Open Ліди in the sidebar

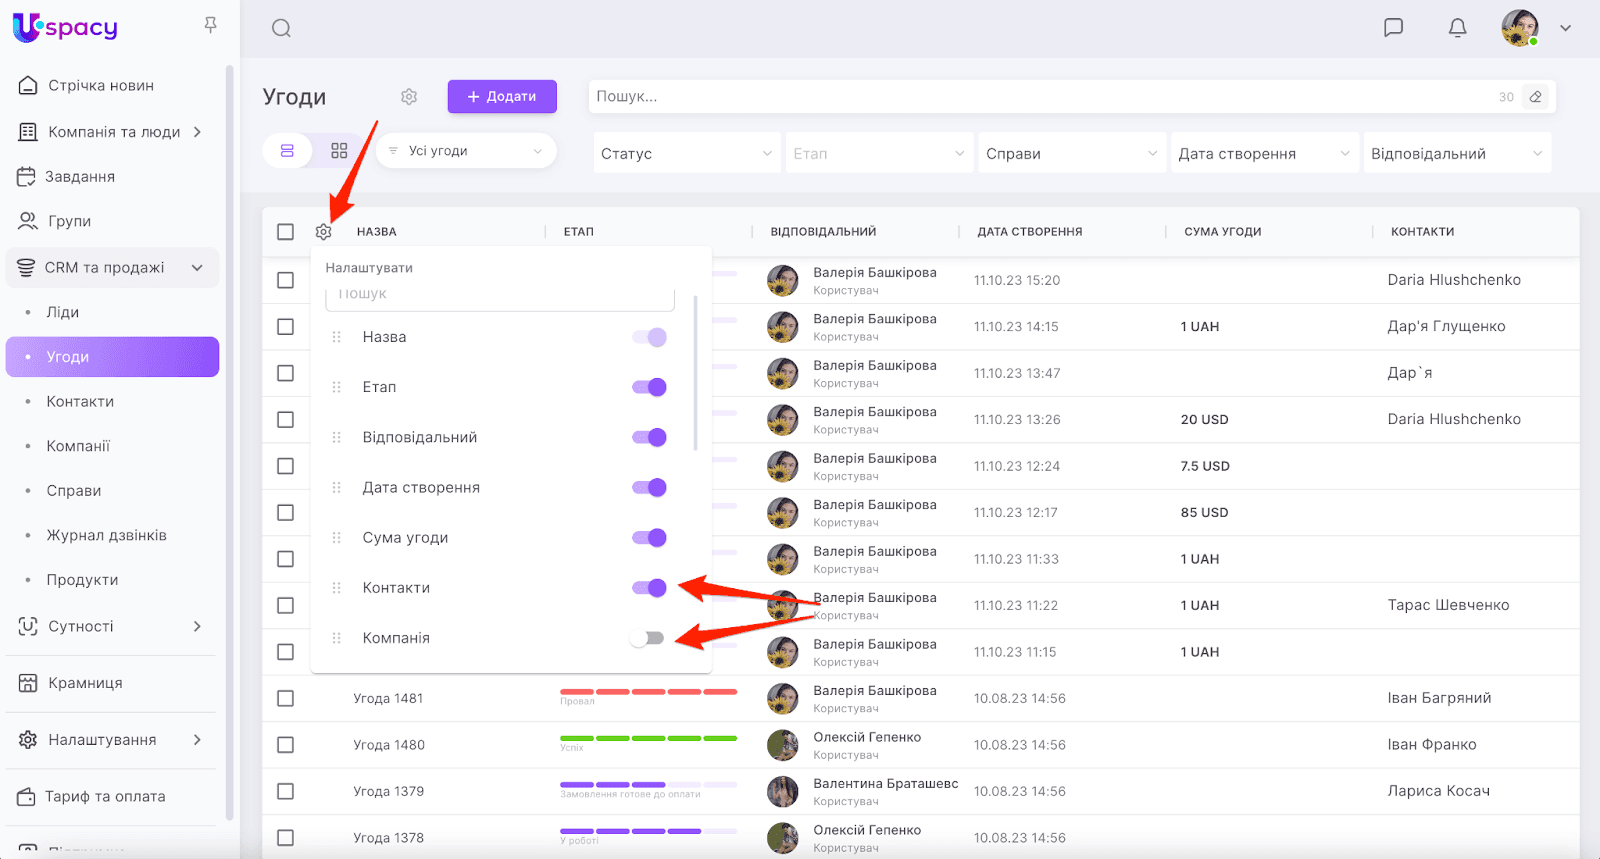coord(62,312)
